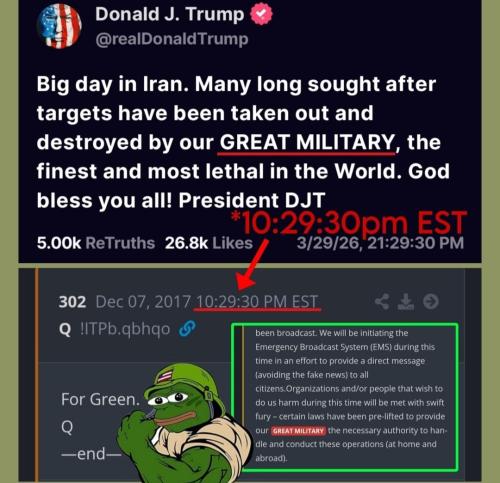The image size is (500, 483).
Task: Open the Donald J. Trump display name
Action: coord(170,14)
